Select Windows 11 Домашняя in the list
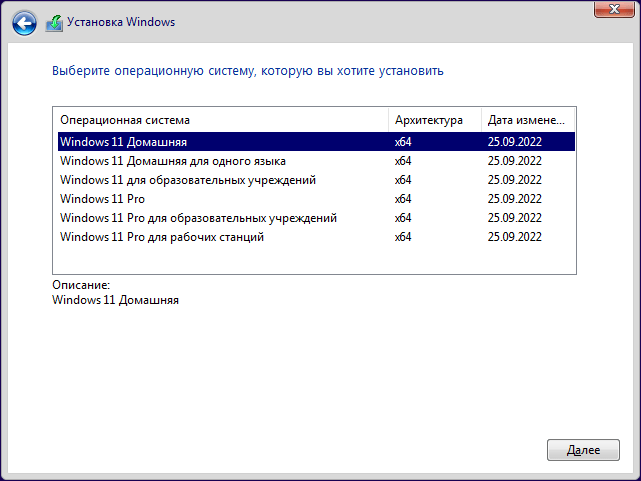This screenshot has width=641, height=481. tap(124, 142)
